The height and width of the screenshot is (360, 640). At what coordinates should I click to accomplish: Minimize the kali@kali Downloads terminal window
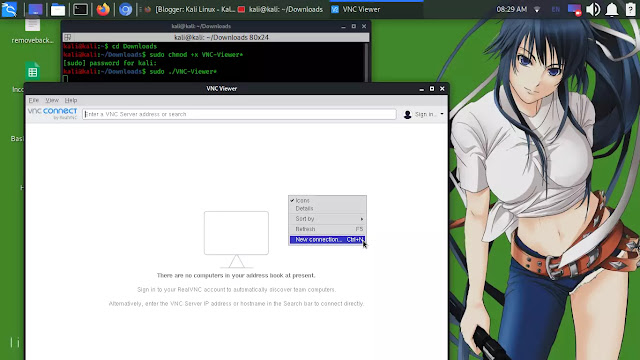(343, 26)
